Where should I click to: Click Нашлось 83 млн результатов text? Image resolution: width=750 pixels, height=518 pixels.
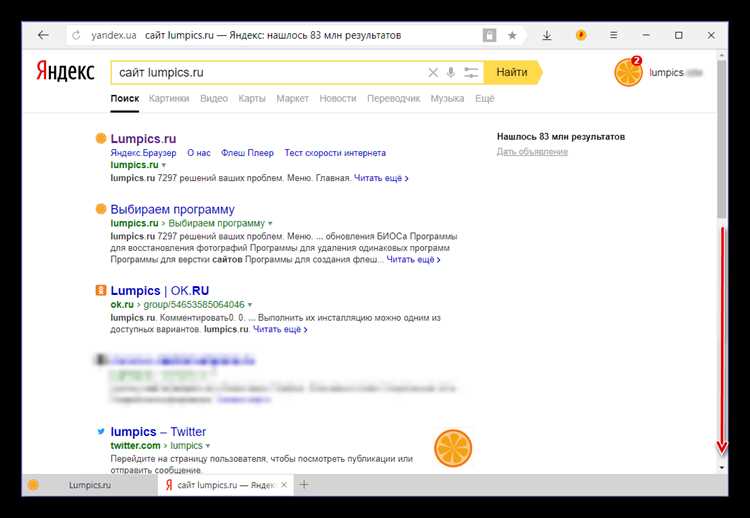point(561,137)
